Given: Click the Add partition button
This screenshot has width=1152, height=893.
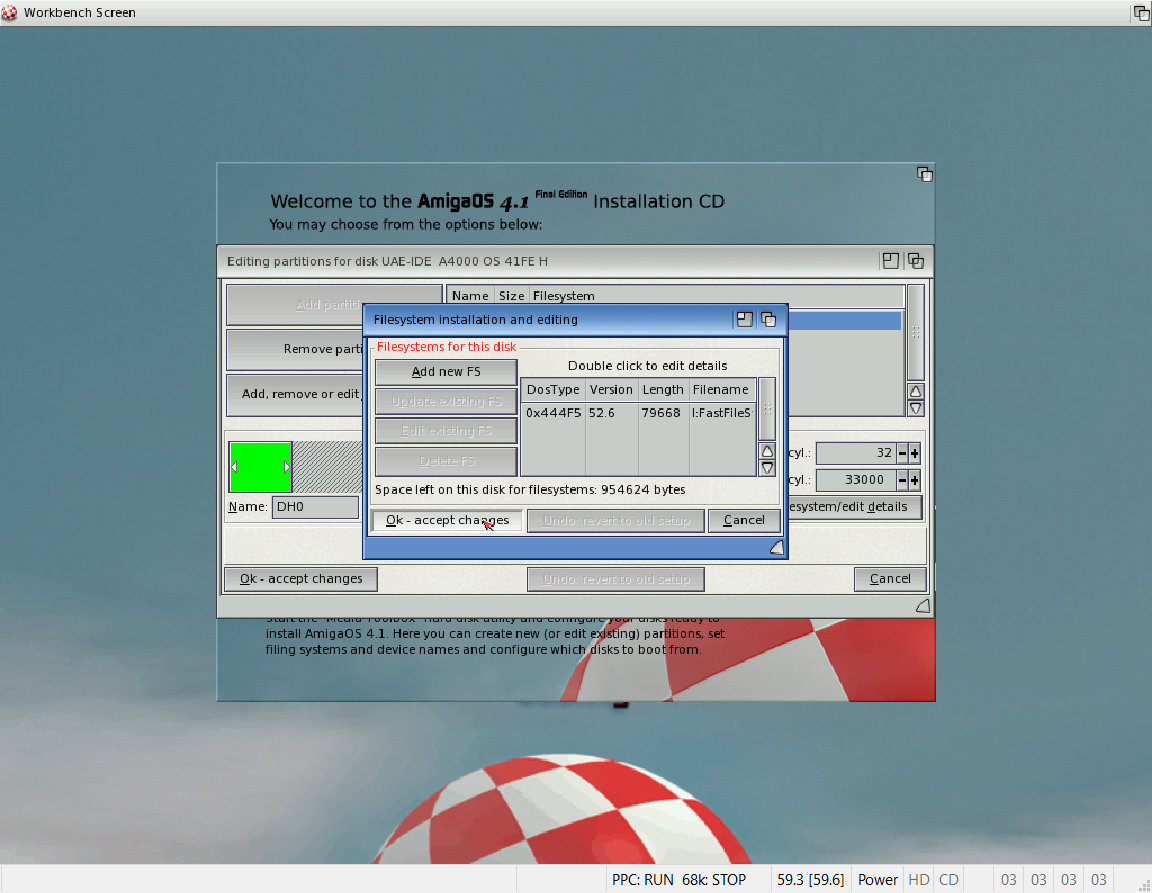Looking at the screenshot, I should tap(333, 304).
